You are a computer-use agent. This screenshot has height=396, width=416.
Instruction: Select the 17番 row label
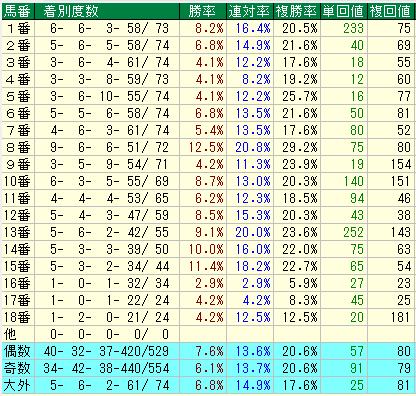coord(17,301)
